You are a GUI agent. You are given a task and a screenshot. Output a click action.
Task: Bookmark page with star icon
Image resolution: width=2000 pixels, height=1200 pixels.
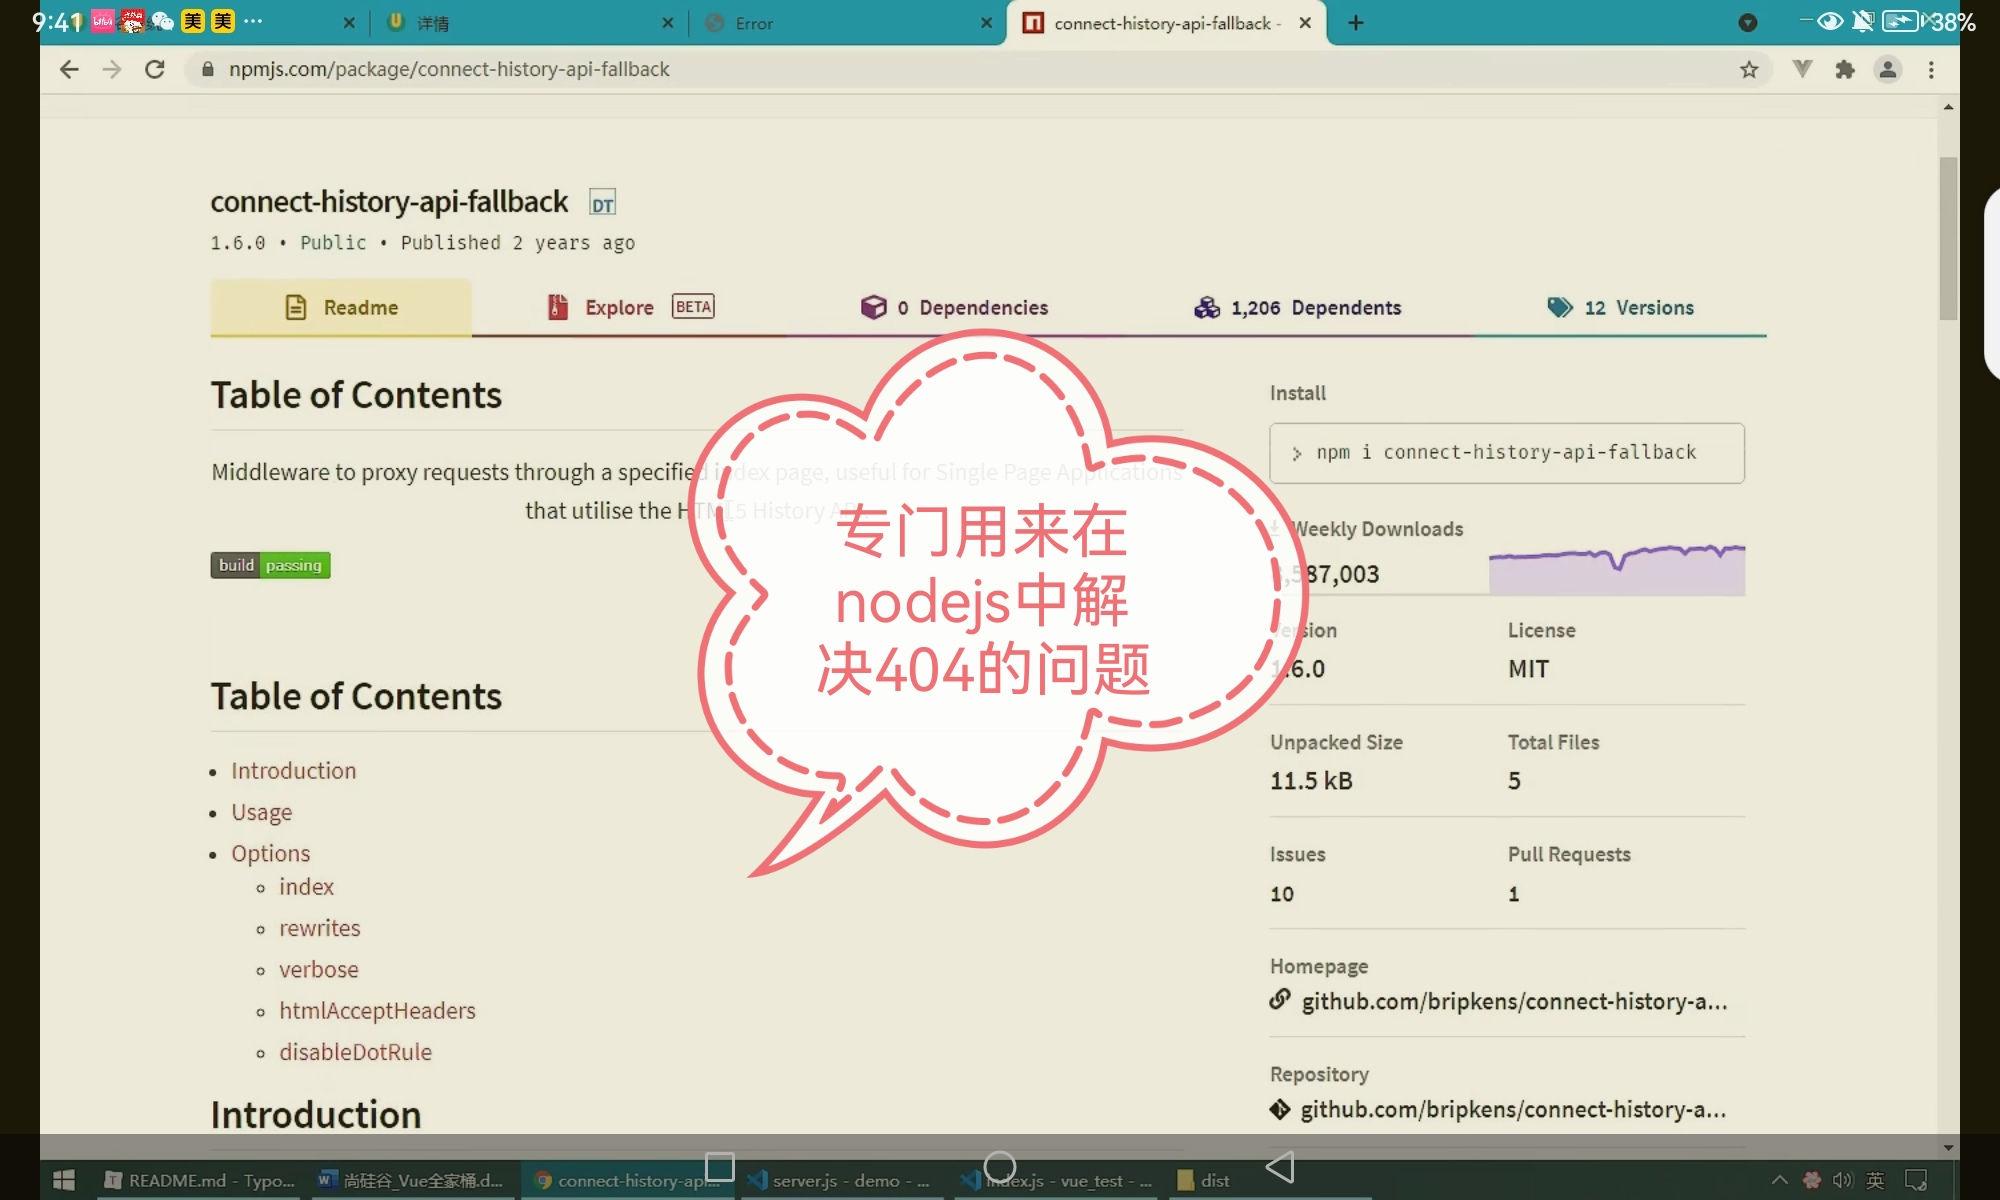(1749, 69)
